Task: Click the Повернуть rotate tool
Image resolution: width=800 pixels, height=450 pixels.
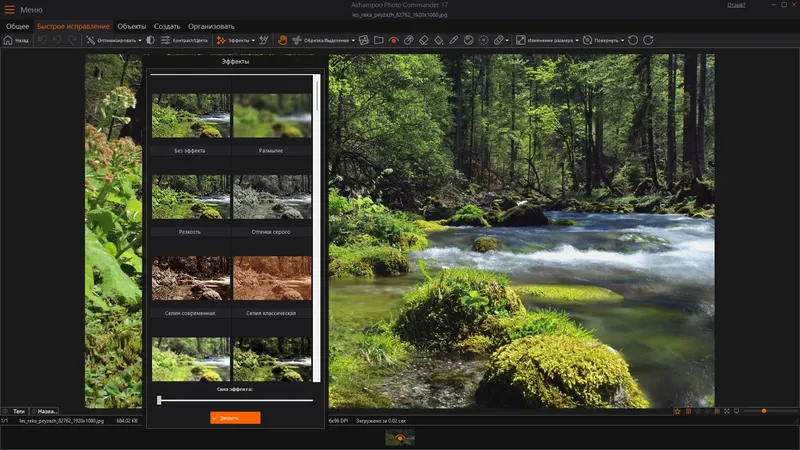Action: (x=601, y=40)
